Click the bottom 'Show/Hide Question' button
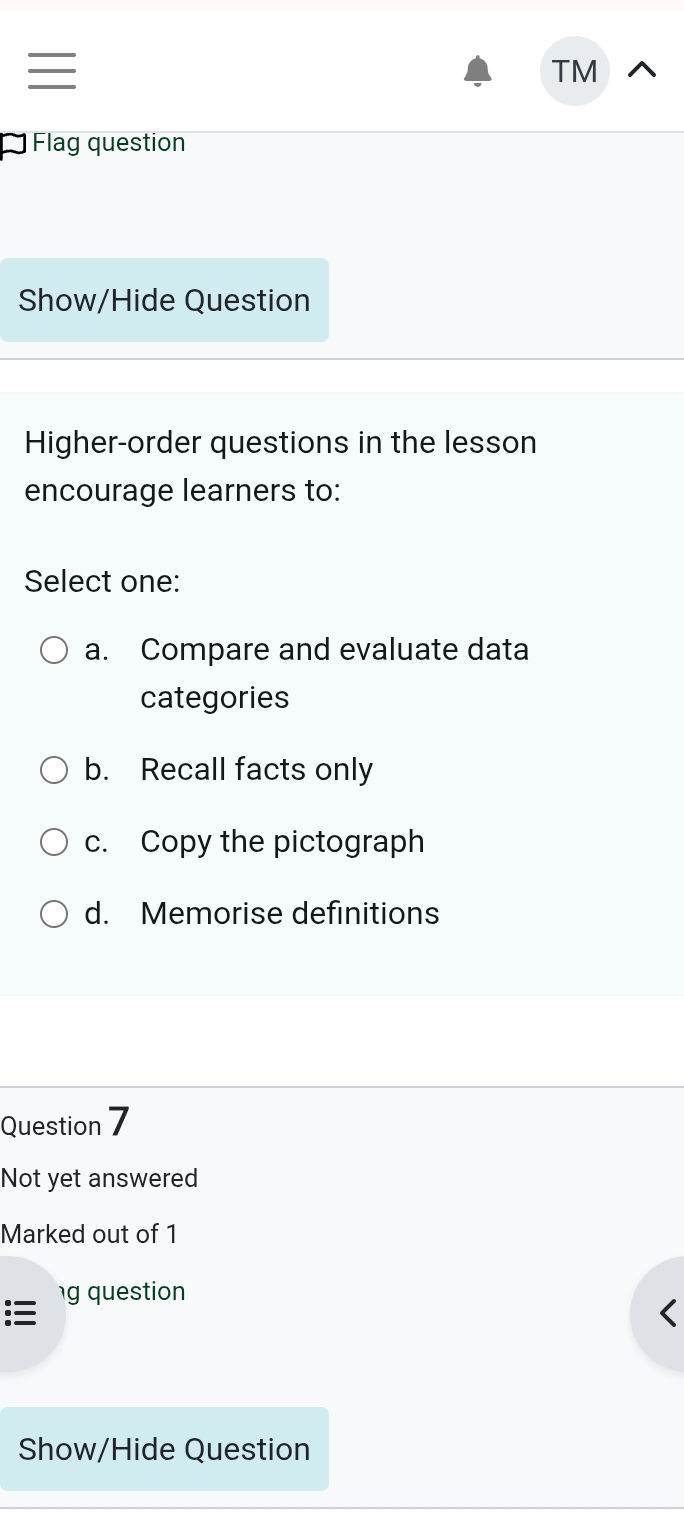The height and width of the screenshot is (1531, 684). click(164, 1448)
